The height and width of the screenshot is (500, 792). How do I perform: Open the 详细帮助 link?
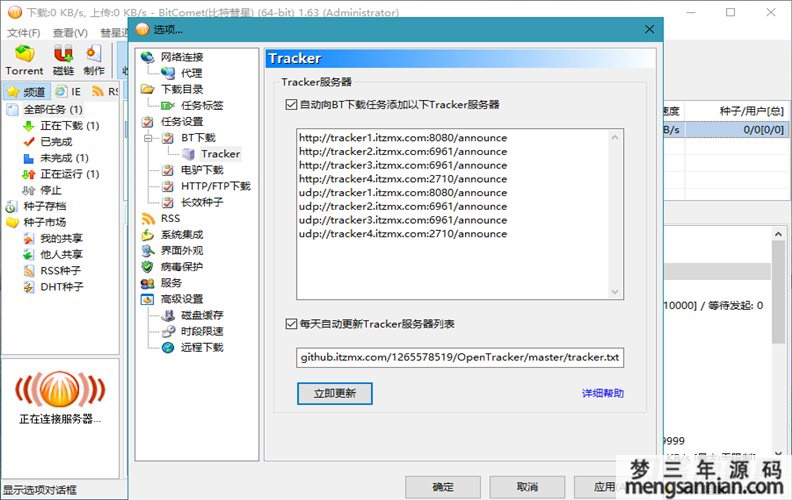click(x=603, y=393)
